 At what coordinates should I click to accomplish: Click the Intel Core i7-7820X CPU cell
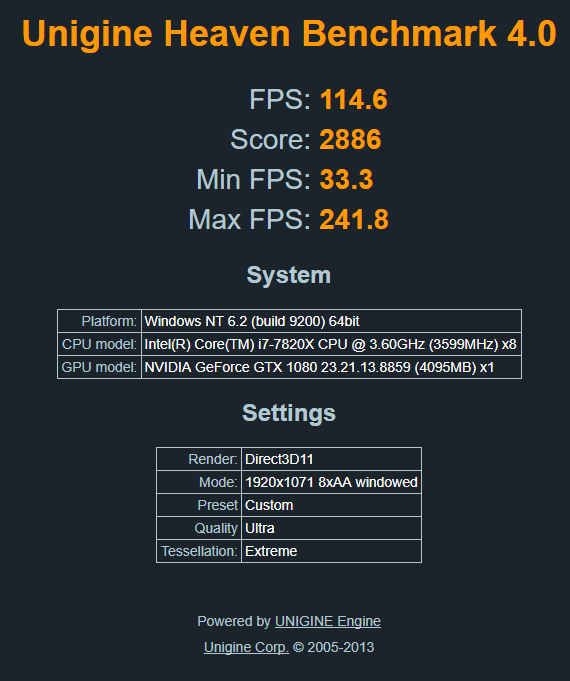[331, 344]
